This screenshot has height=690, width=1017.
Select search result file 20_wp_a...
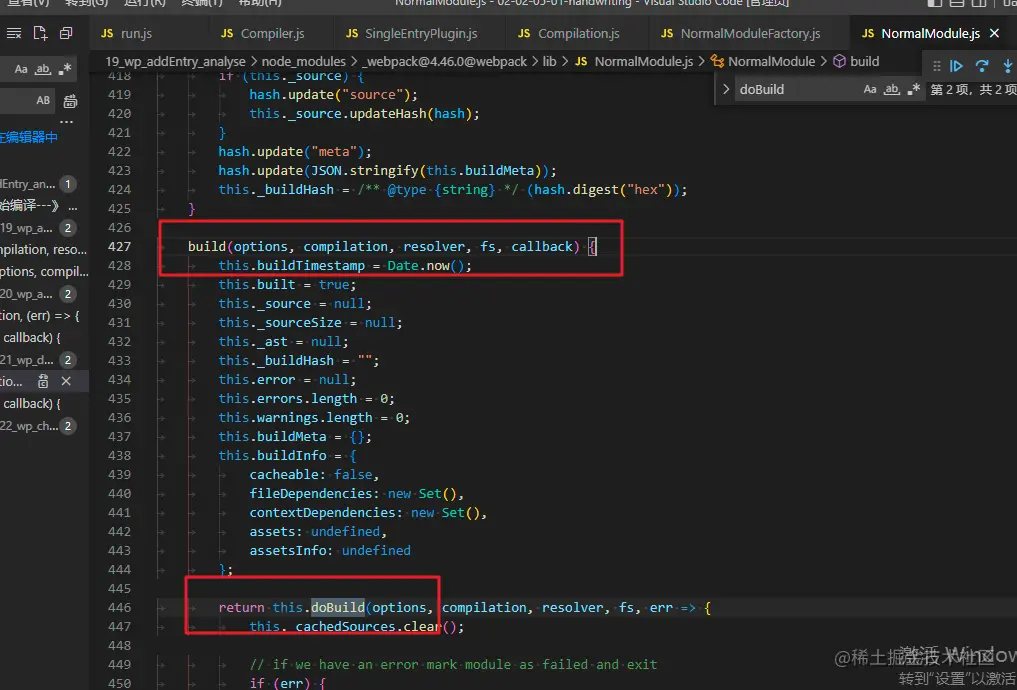click(x=39, y=294)
